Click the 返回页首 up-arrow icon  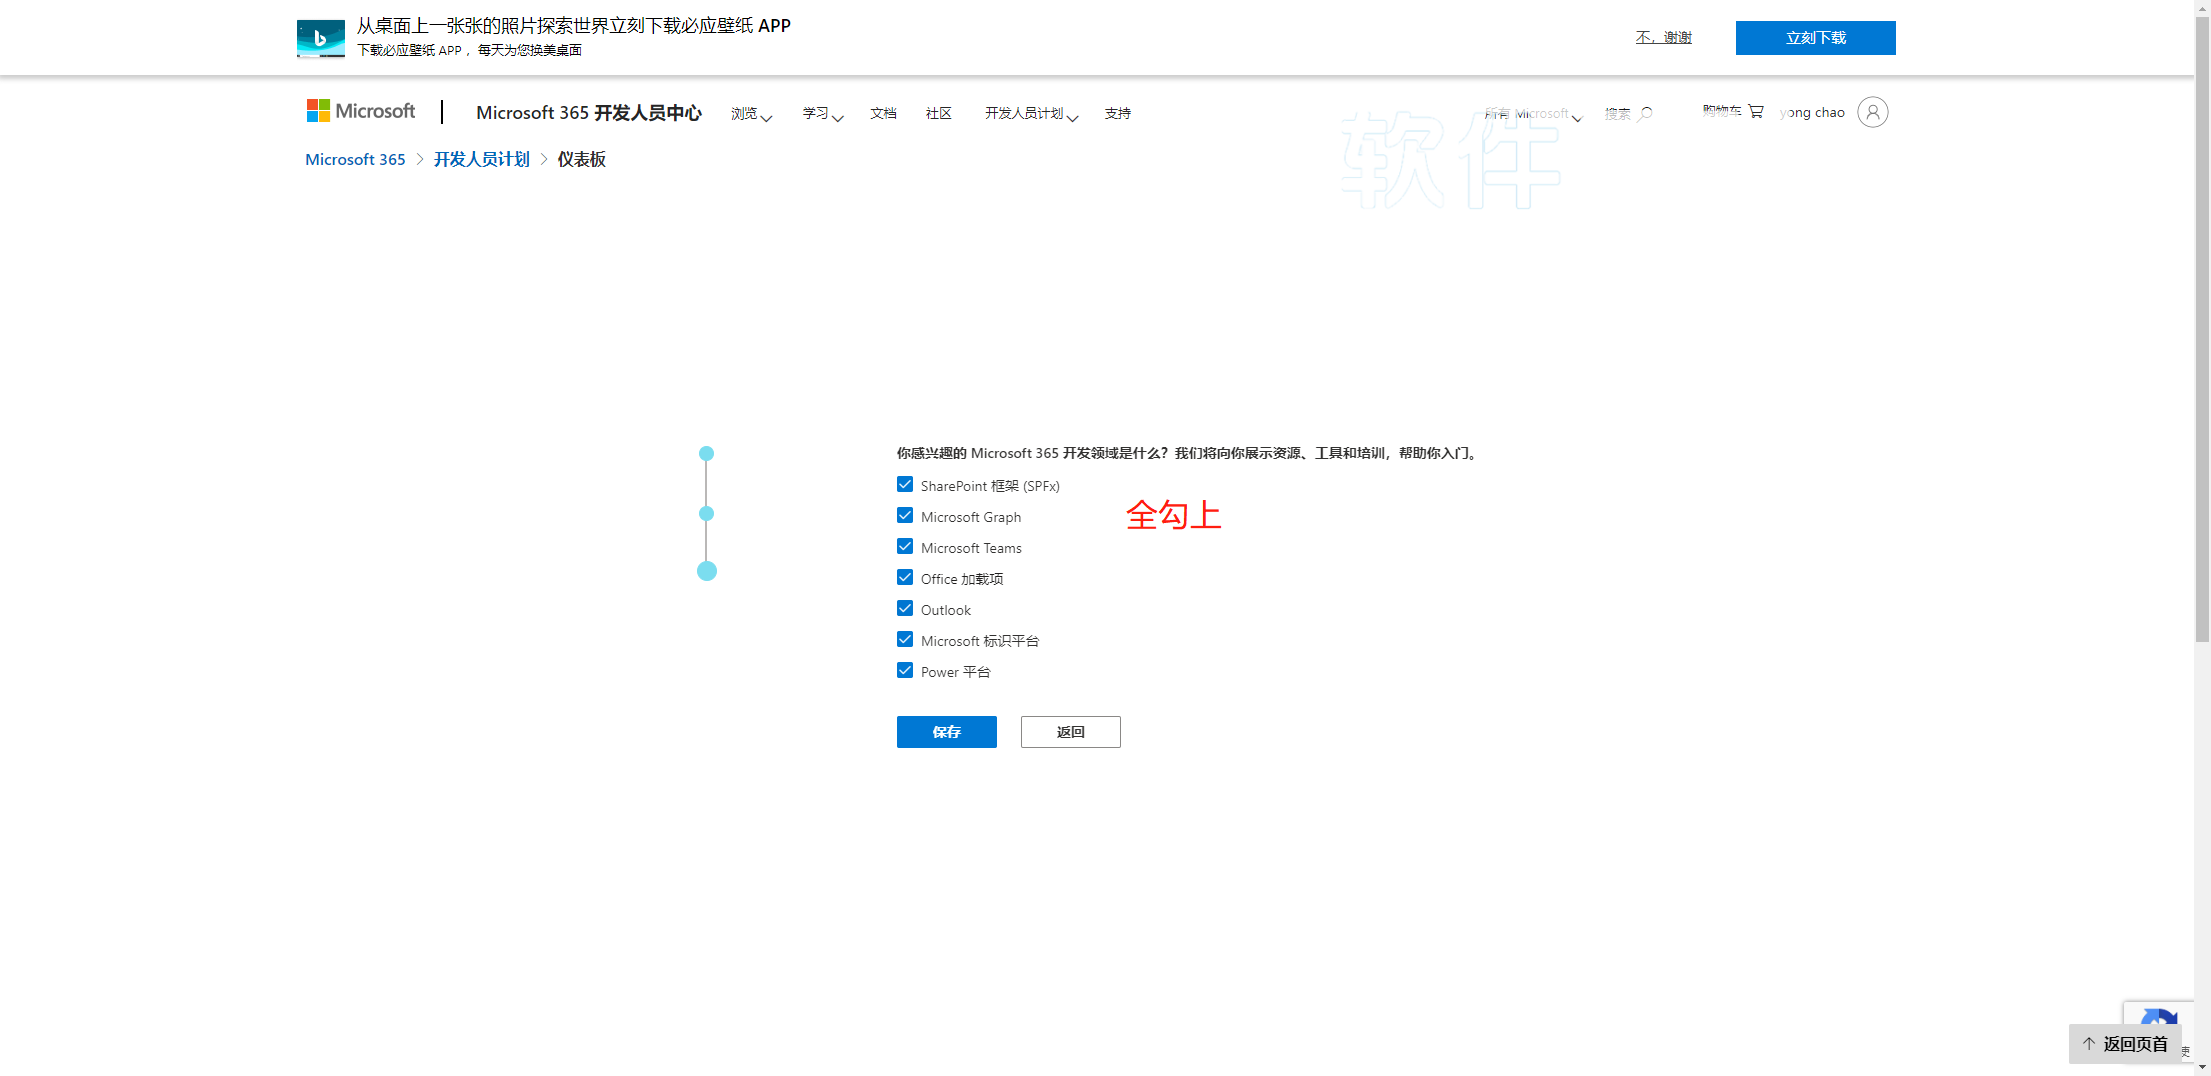coord(2089,1044)
